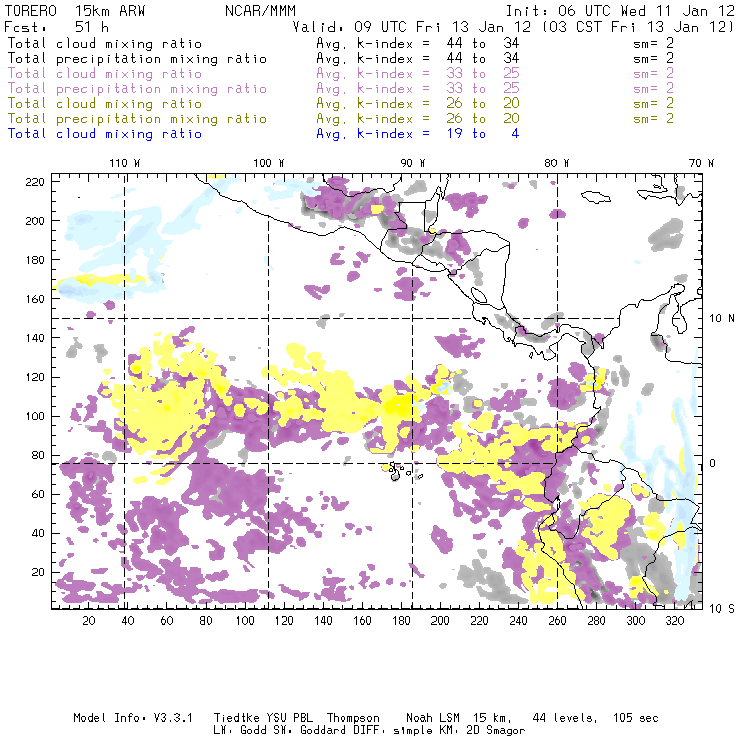Click the y-axis tick label '40'
Viewport: 740px width, 740px height.
click(38, 533)
